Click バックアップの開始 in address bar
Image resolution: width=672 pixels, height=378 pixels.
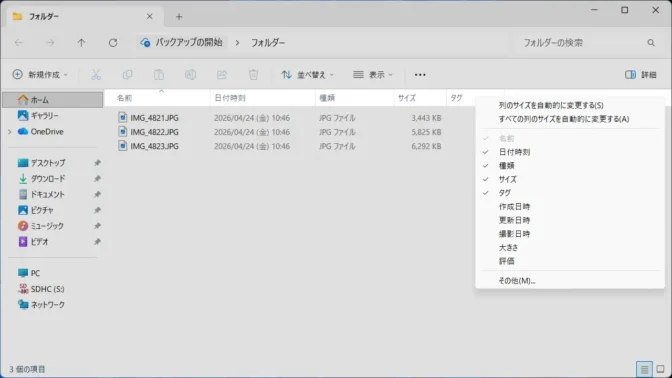click(189, 43)
